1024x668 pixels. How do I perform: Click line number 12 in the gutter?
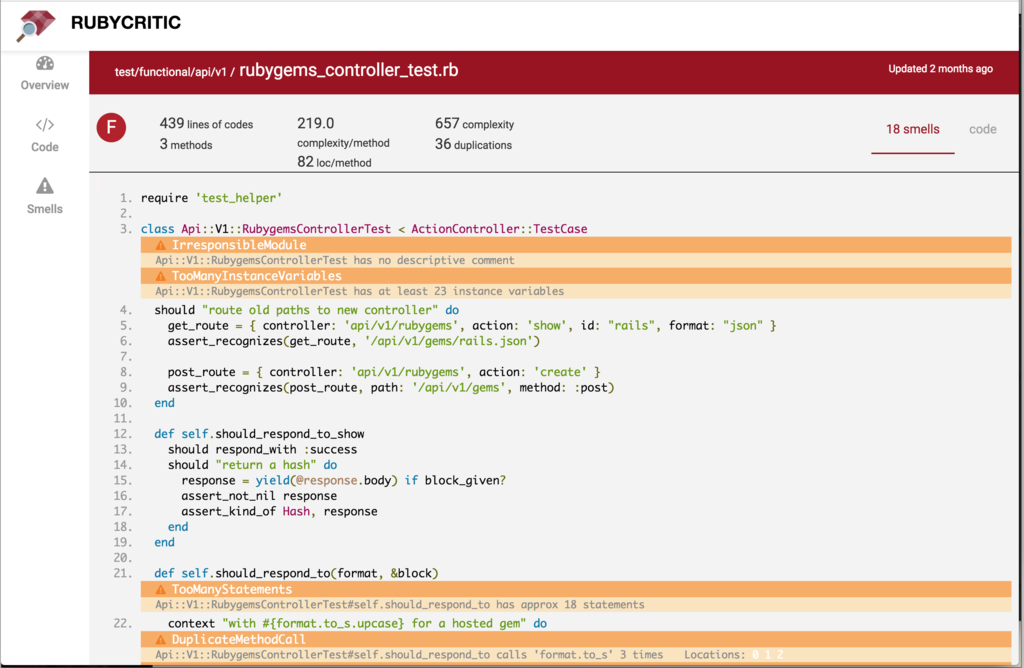pyautogui.click(x=123, y=434)
